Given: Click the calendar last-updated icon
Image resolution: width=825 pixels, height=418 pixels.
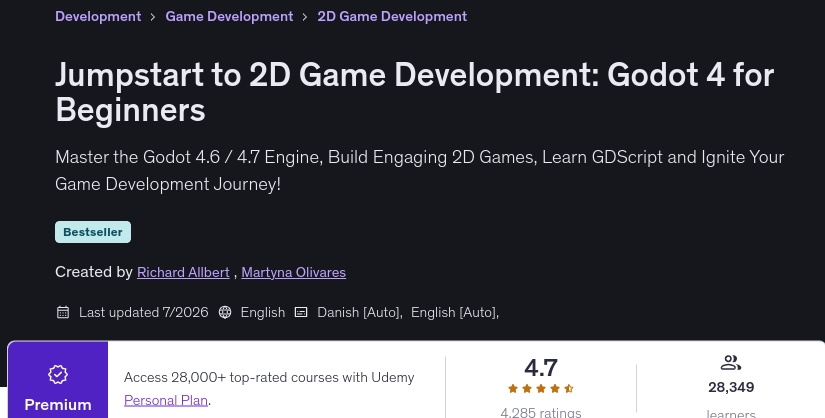Looking at the screenshot, I should [x=63, y=312].
